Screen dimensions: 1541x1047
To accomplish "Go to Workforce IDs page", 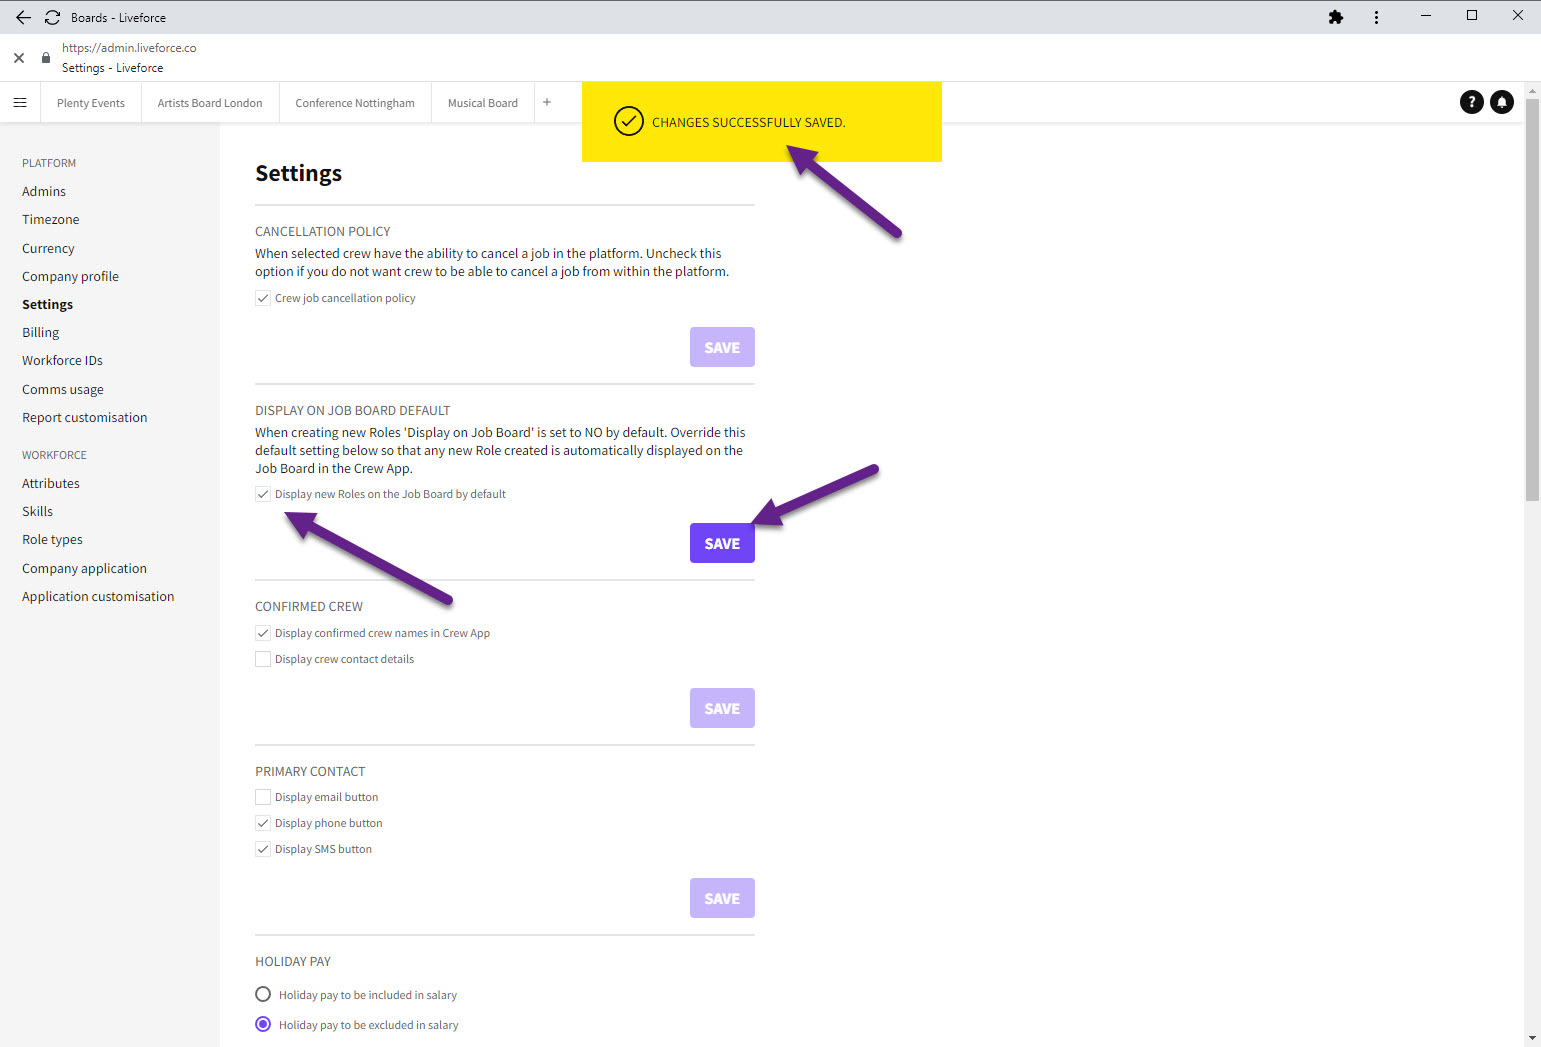I will tap(62, 360).
